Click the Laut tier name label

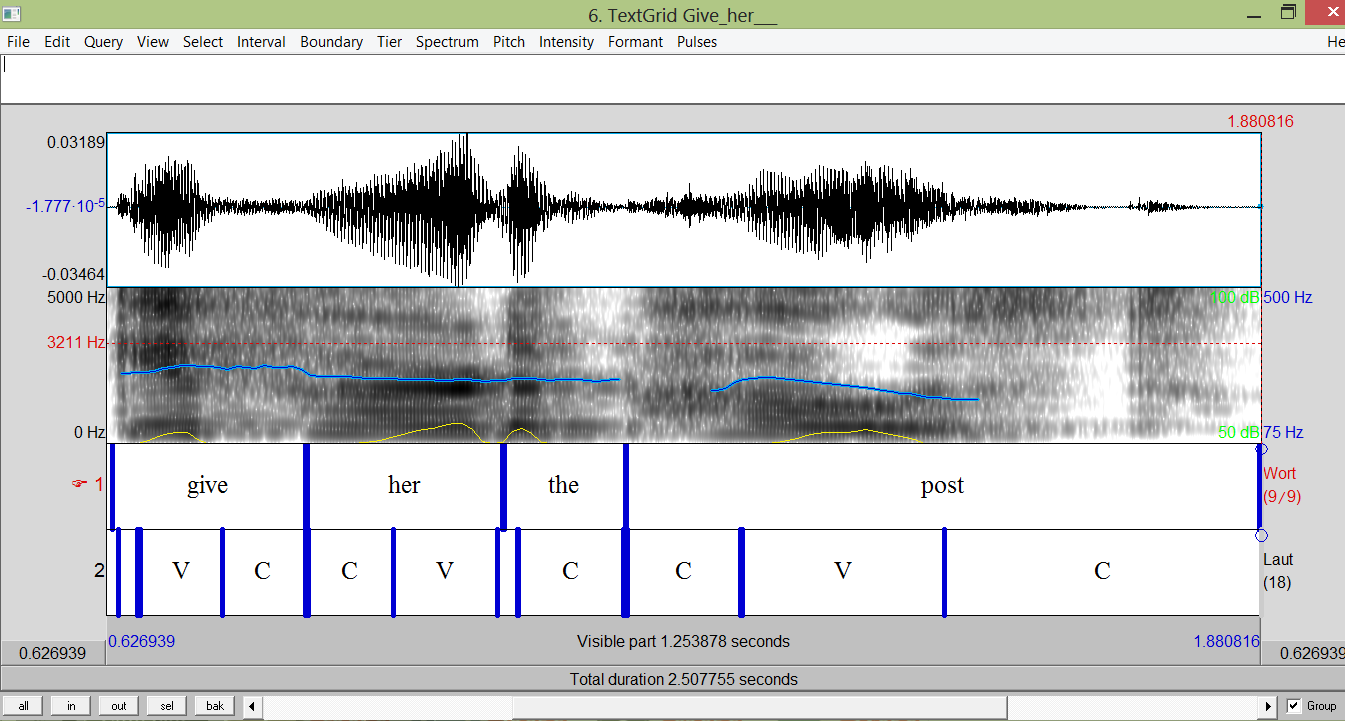click(1278, 561)
